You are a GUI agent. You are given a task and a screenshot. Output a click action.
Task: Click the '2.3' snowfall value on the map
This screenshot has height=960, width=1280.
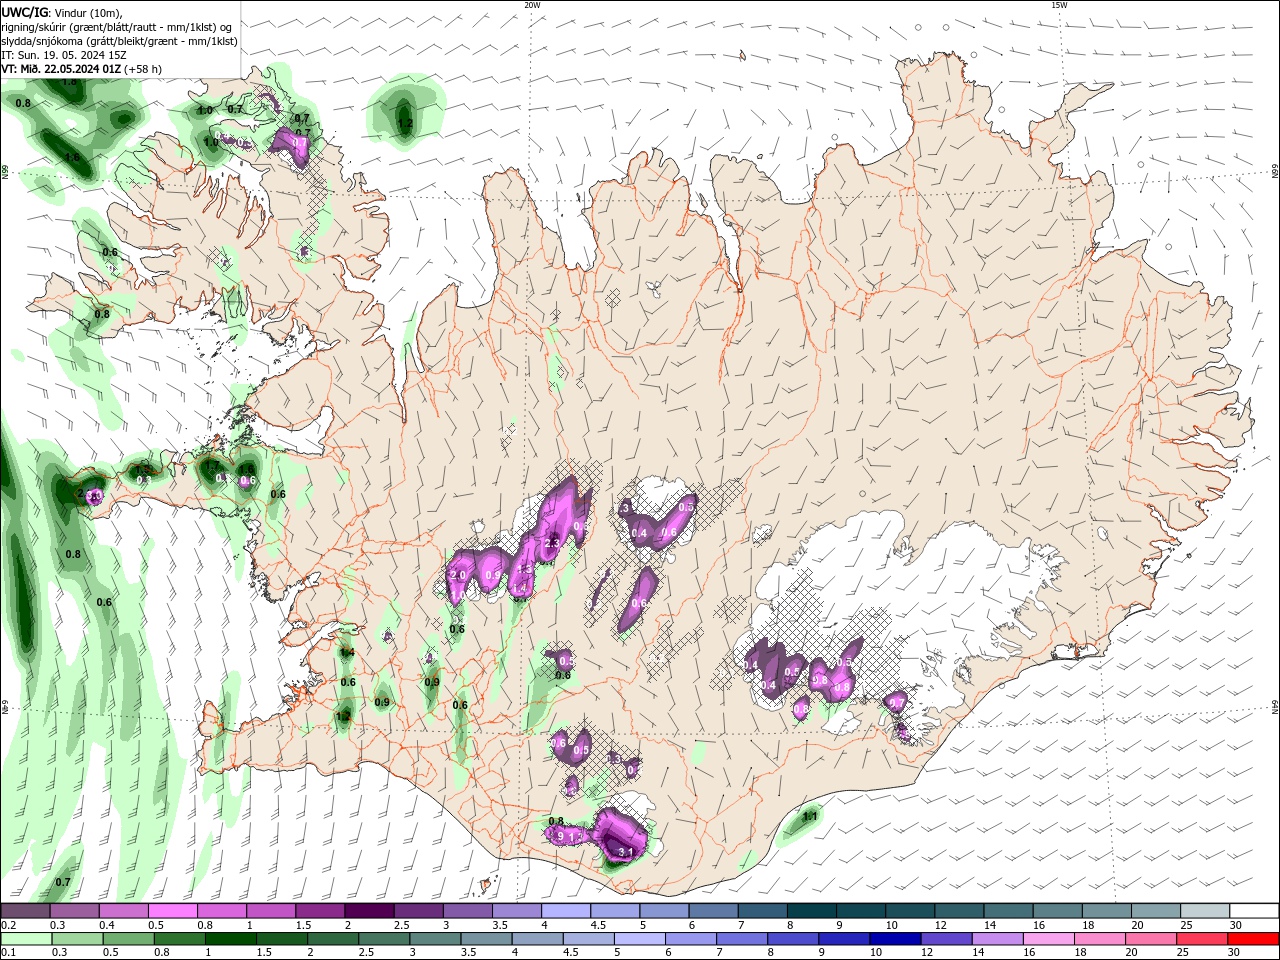[x=552, y=543]
